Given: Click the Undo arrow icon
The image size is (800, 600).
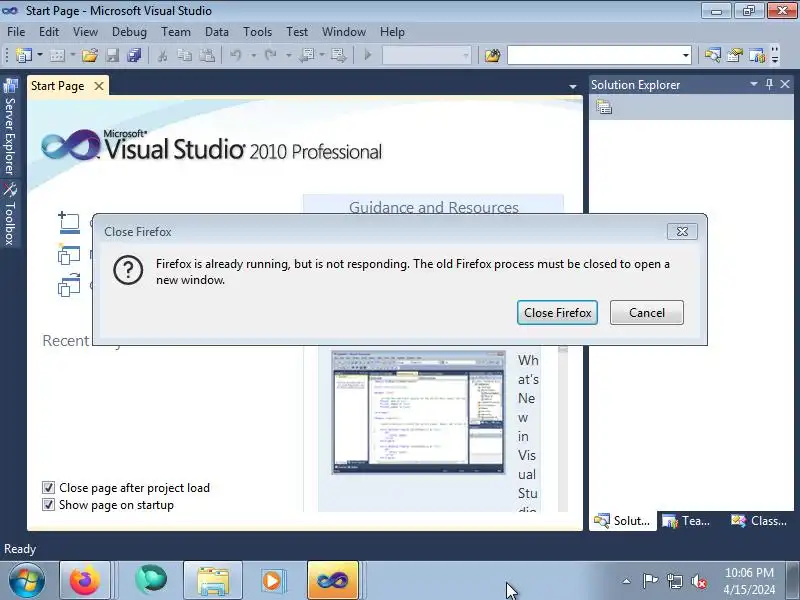Looking at the screenshot, I should click(235, 55).
